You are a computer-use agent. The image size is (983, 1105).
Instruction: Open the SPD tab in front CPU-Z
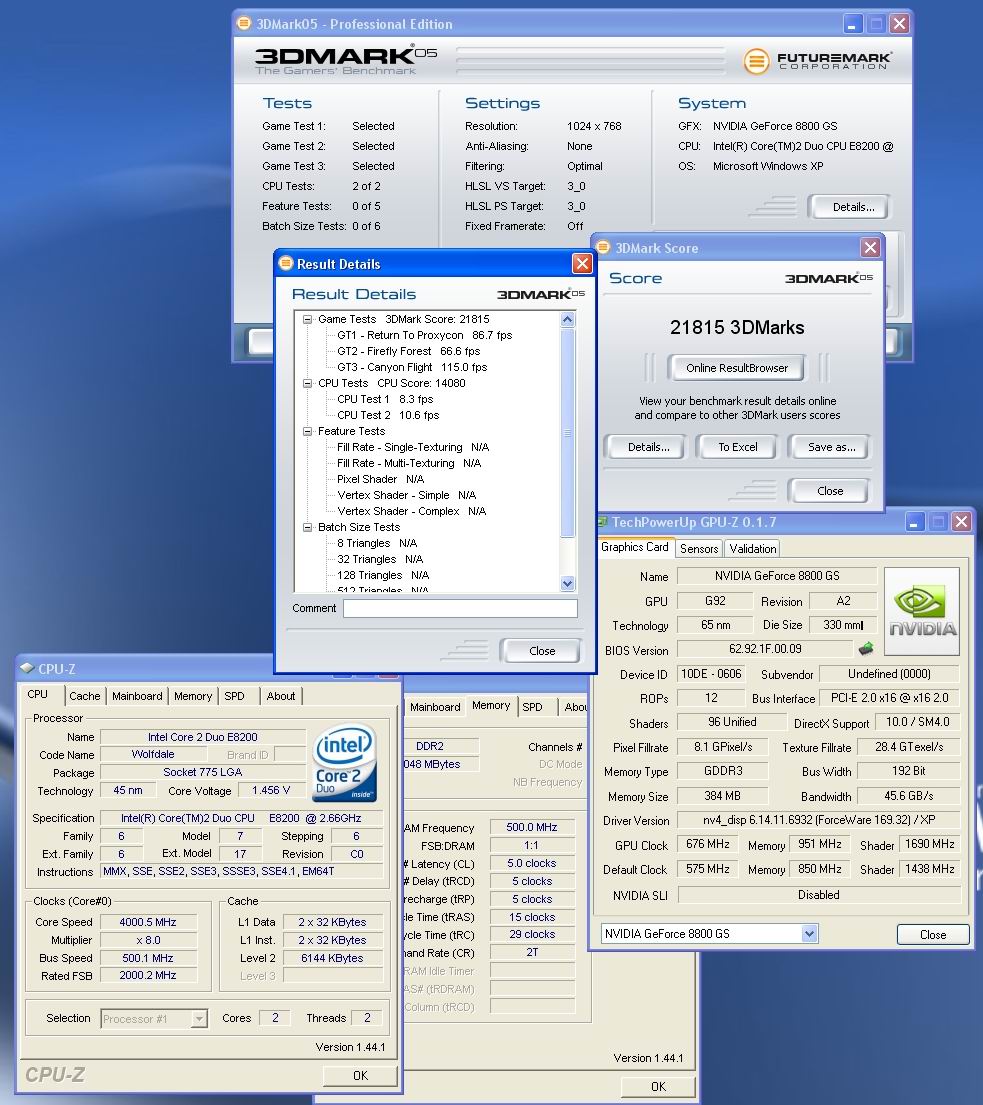click(235, 696)
